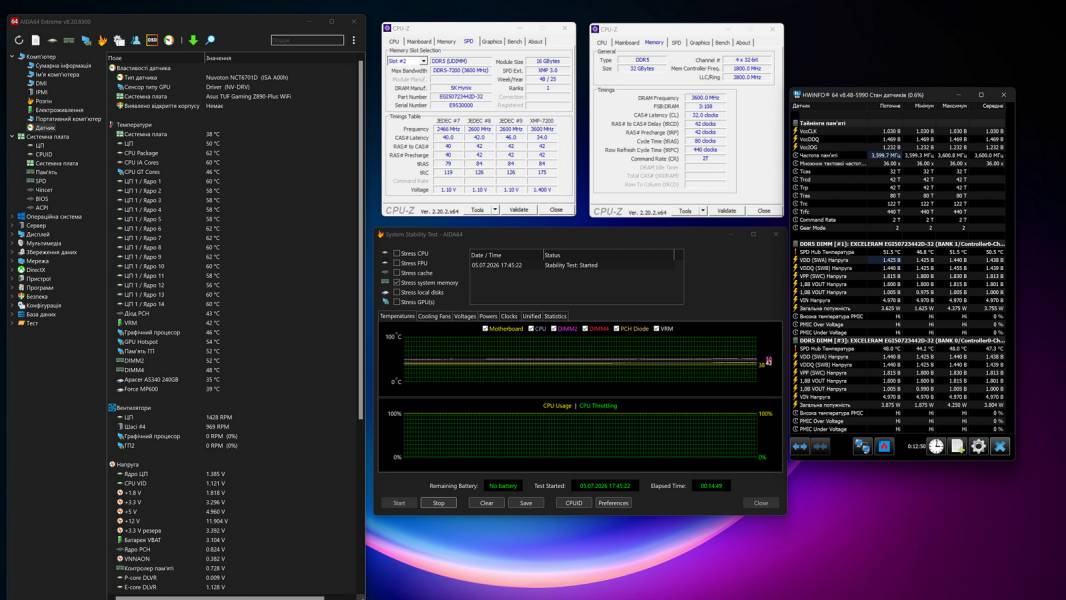This screenshot has height=600, width=1066.
Task: Collapse the Комп'ютер tree node
Action: [12, 56]
